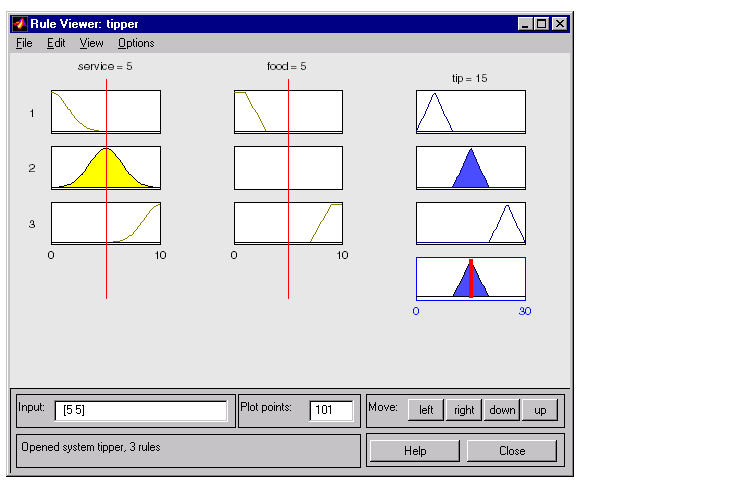Click the aggregated tip output plot
This screenshot has height=491, width=752.
(471, 279)
